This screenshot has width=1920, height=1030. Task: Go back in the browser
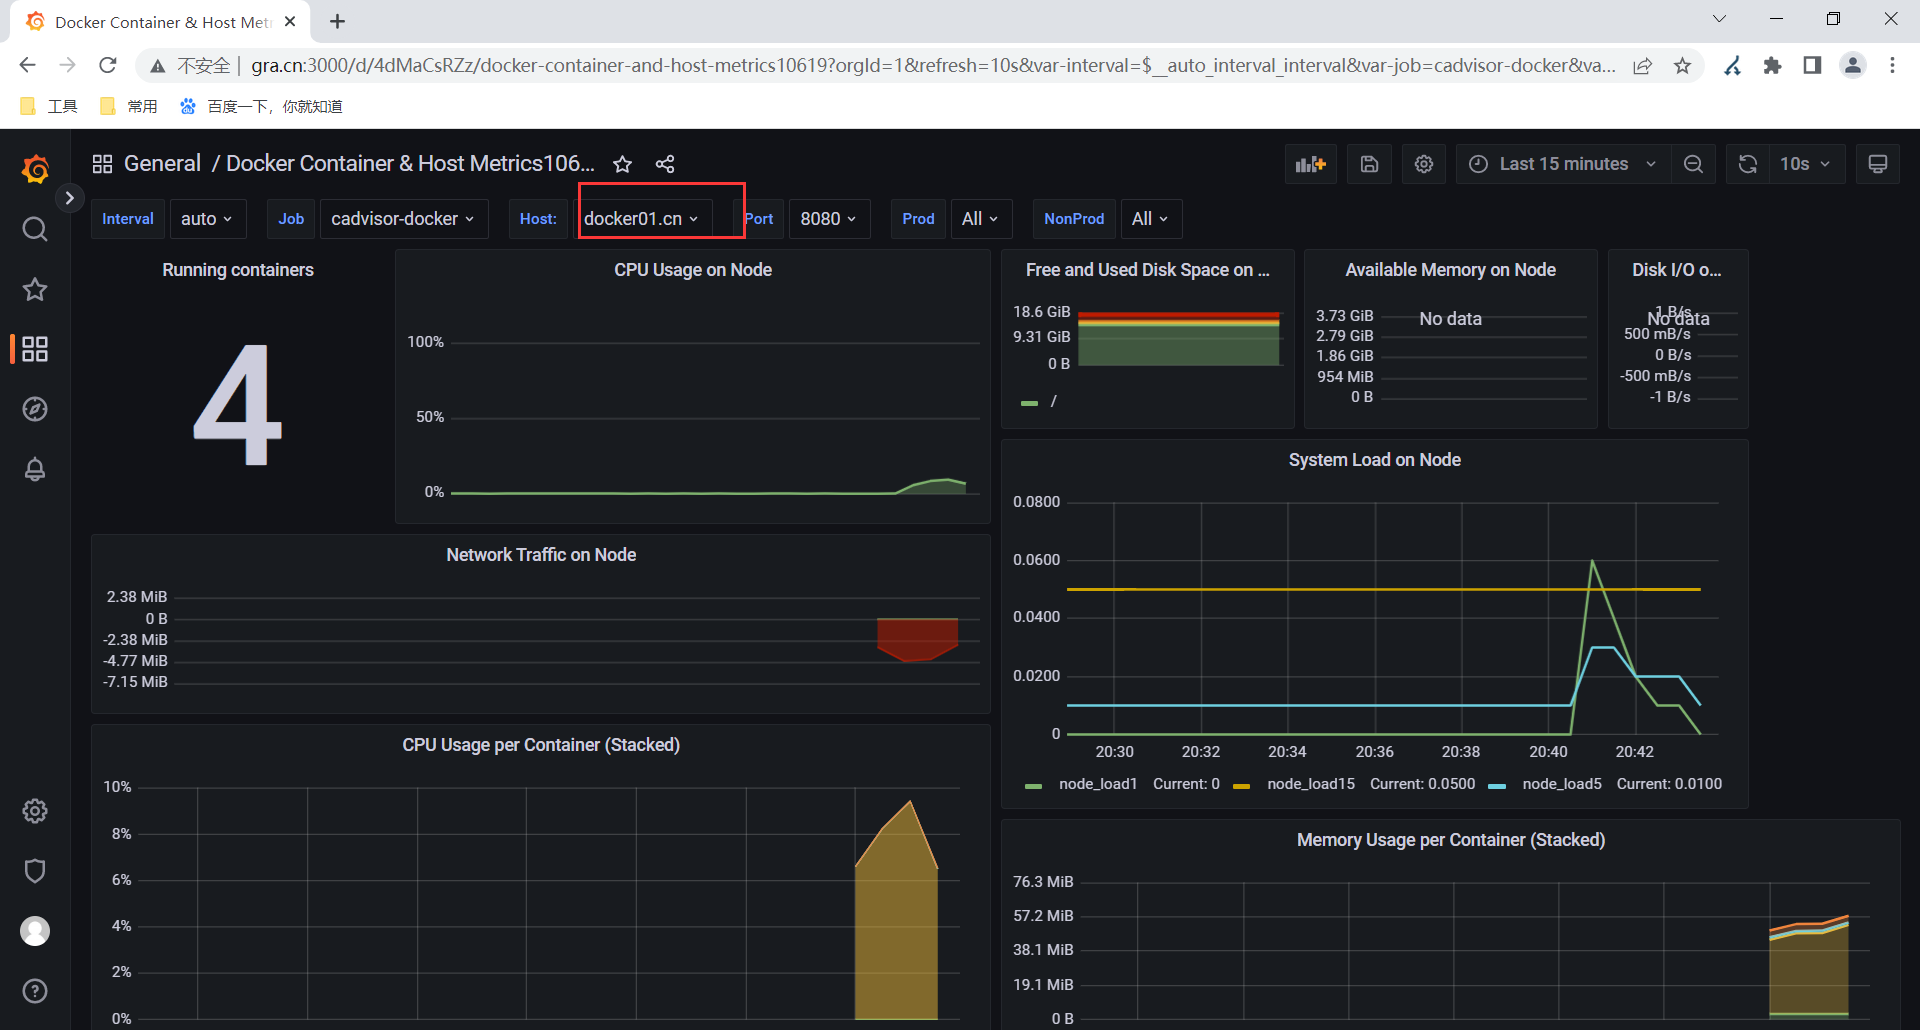27,65
